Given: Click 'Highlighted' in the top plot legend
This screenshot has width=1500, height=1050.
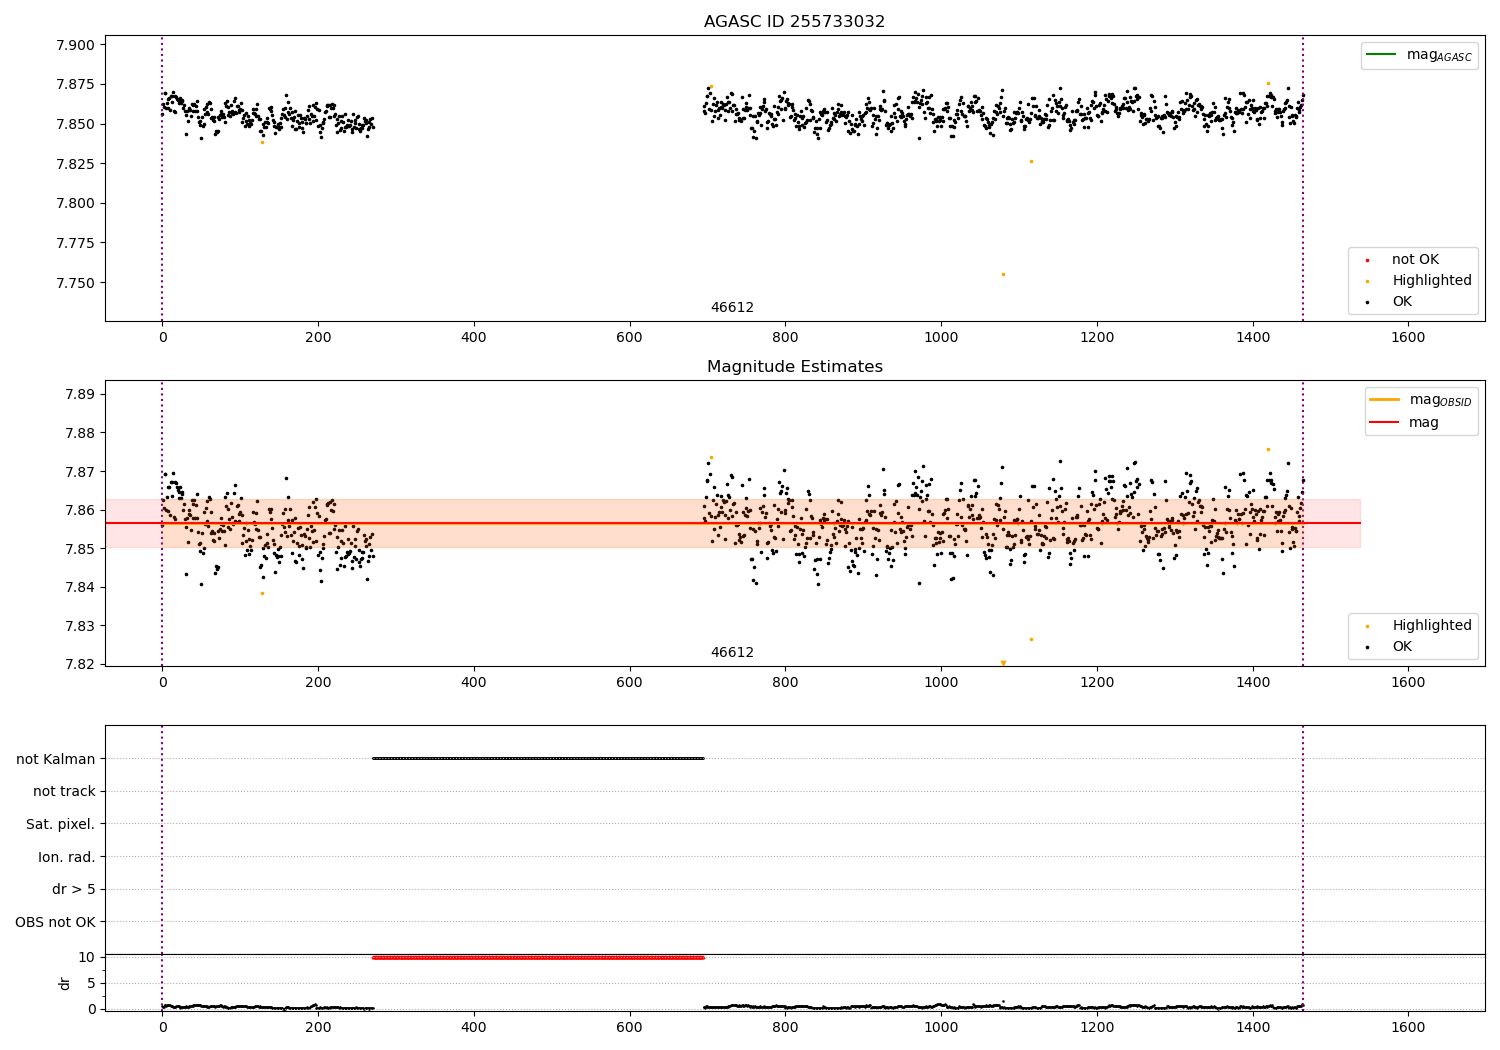Looking at the screenshot, I should pos(1432,280).
